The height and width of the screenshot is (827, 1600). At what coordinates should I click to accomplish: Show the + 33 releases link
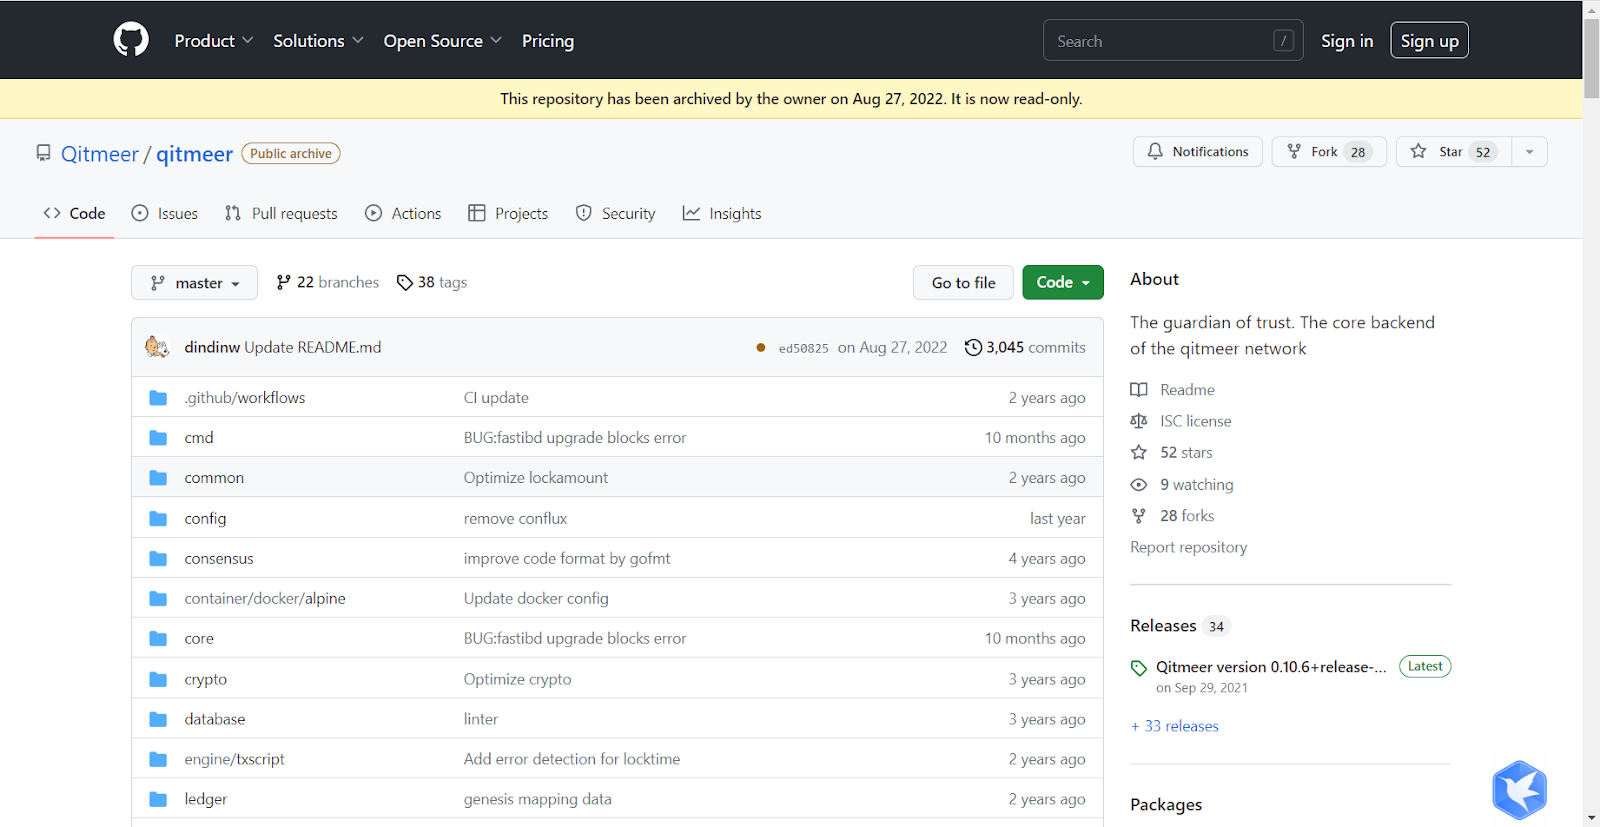[x=1175, y=727]
